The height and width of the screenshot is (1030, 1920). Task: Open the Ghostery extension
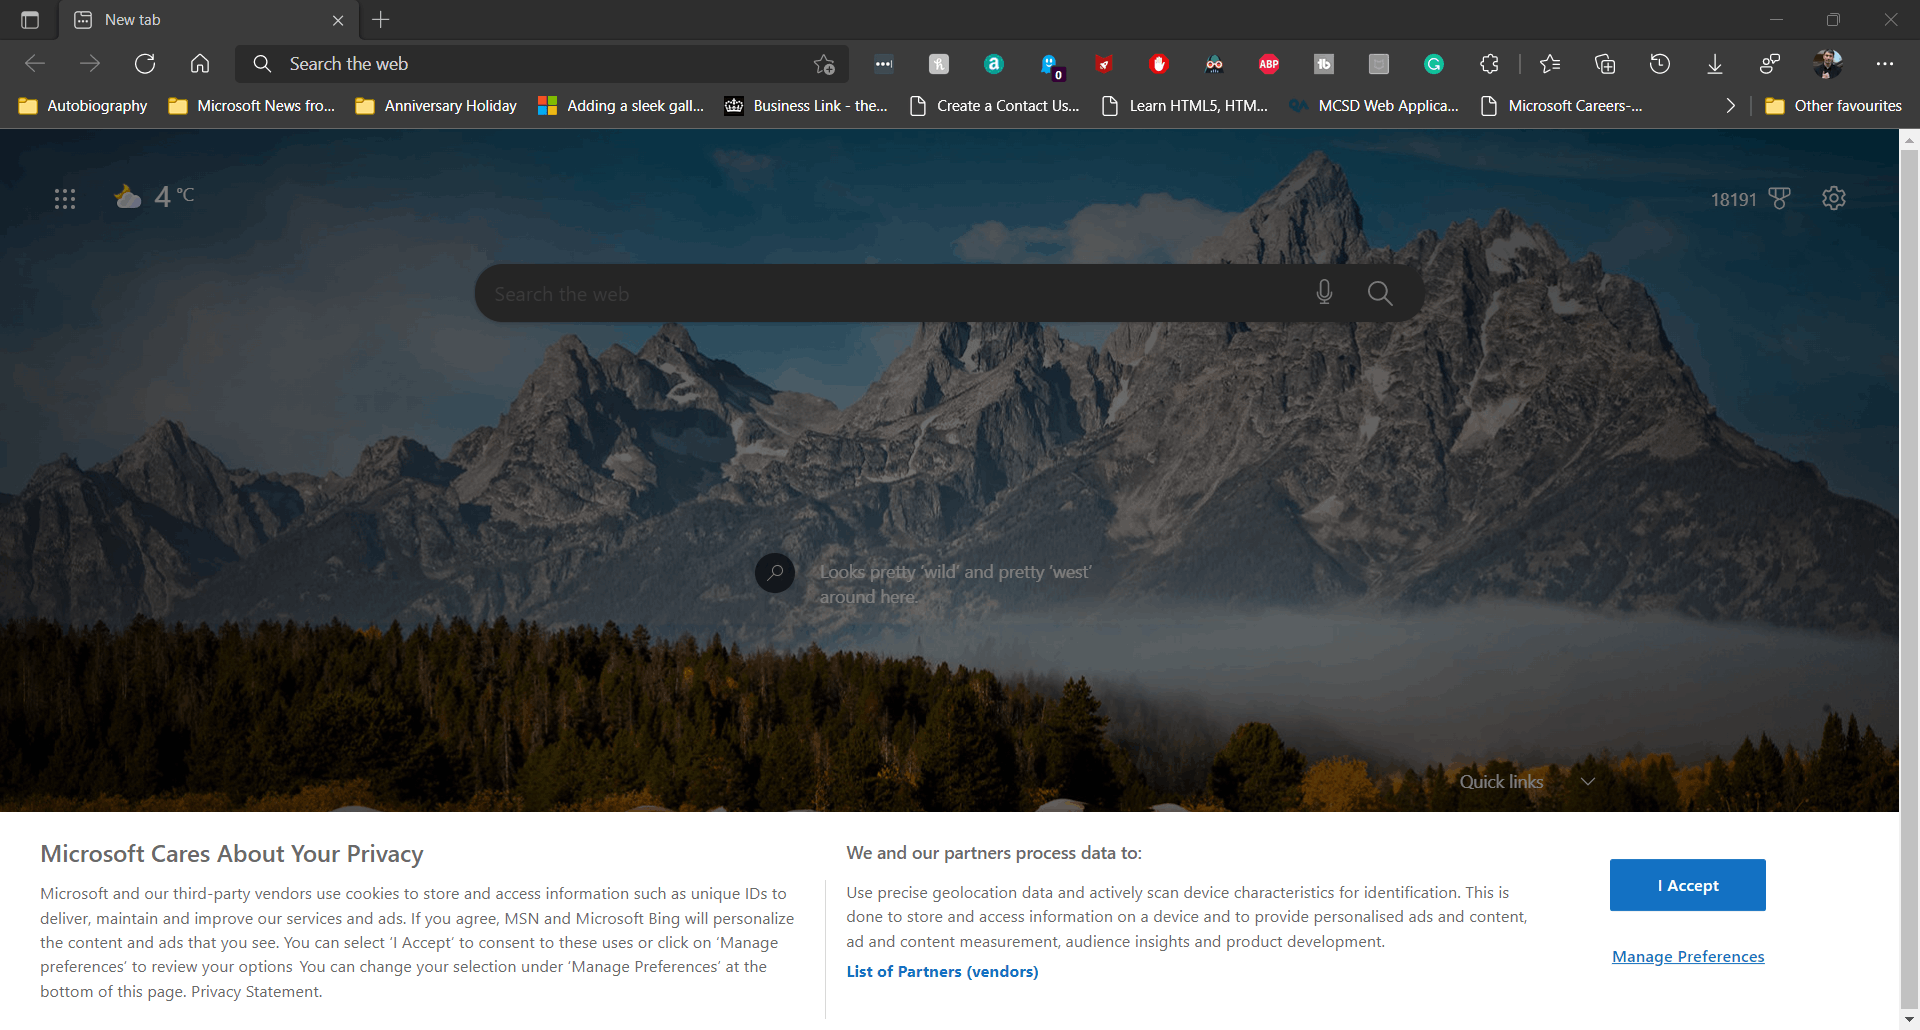click(1050, 63)
